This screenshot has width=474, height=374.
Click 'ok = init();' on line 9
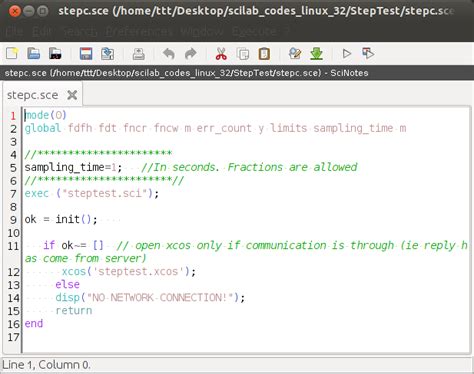tap(61, 219)
